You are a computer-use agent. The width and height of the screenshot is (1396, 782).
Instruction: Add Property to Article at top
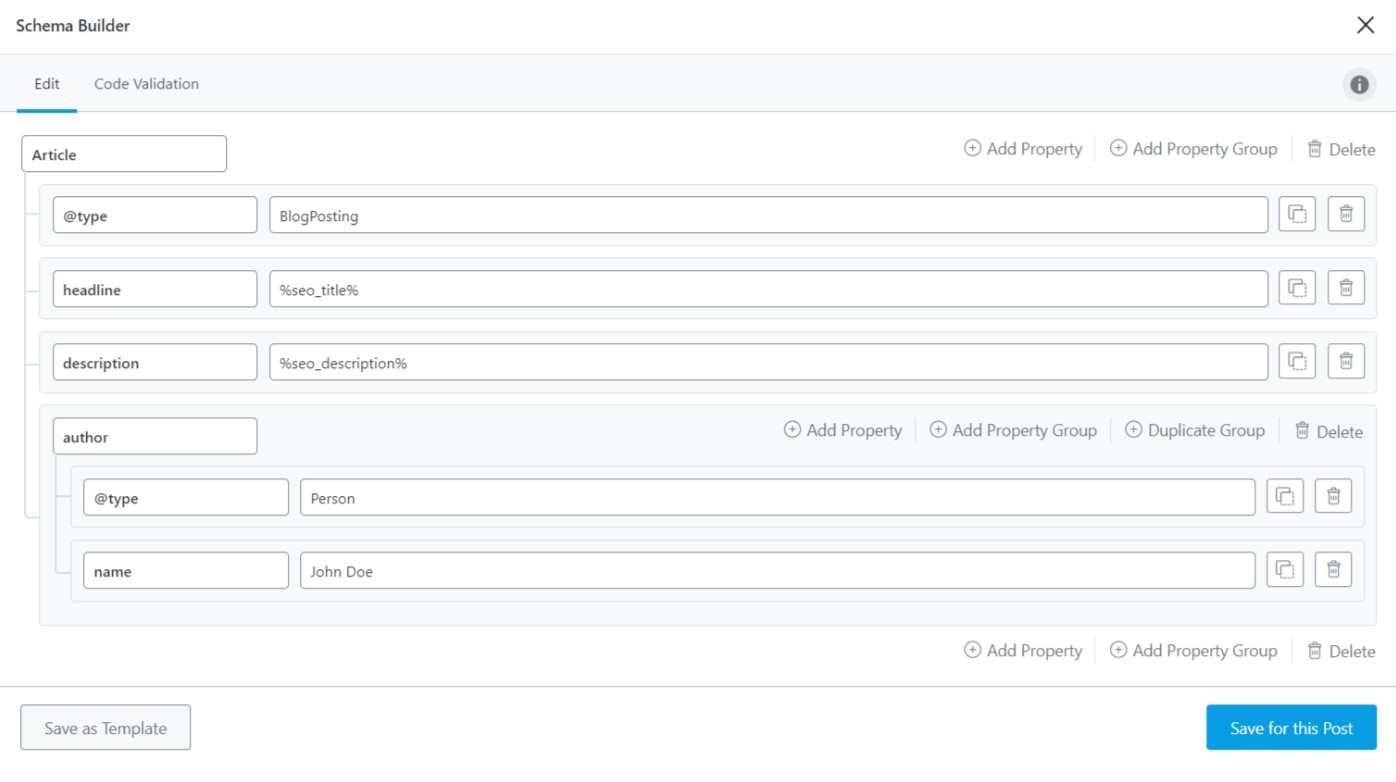1023,149
